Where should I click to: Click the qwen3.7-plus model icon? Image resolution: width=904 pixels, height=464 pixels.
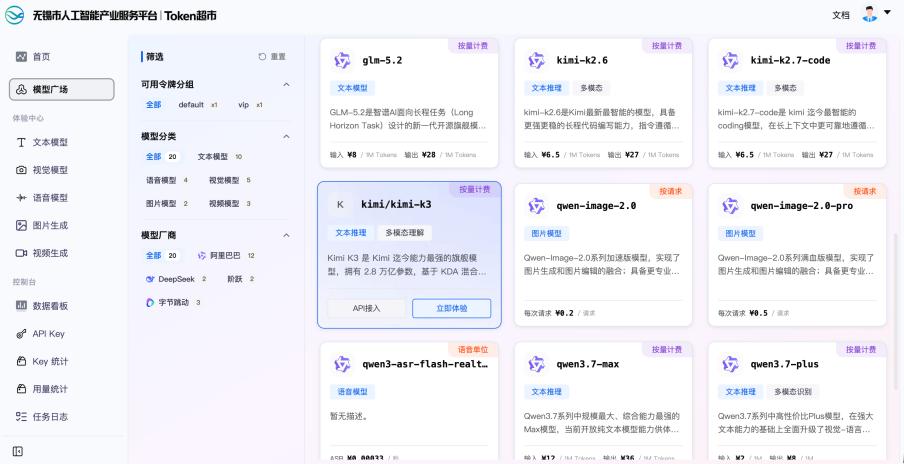point(730,364)
